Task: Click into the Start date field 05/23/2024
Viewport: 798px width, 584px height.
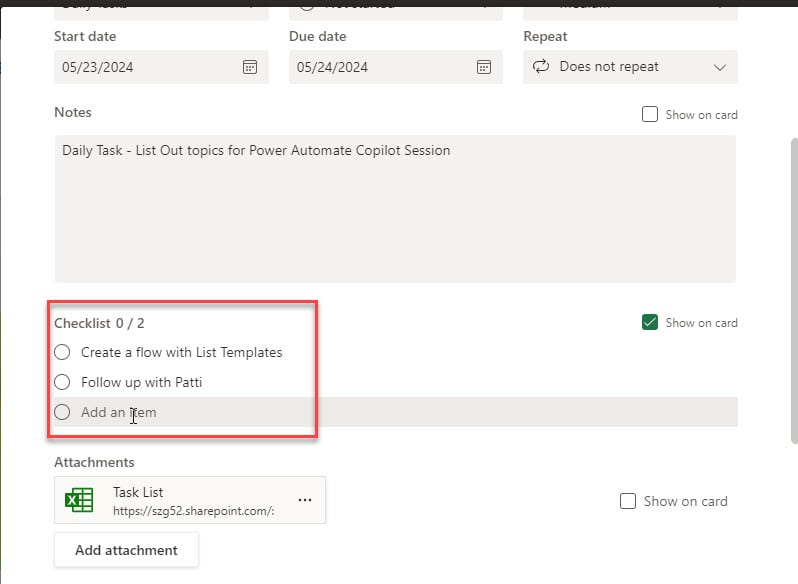Action: pyautogui.click(x=161, y=67)
